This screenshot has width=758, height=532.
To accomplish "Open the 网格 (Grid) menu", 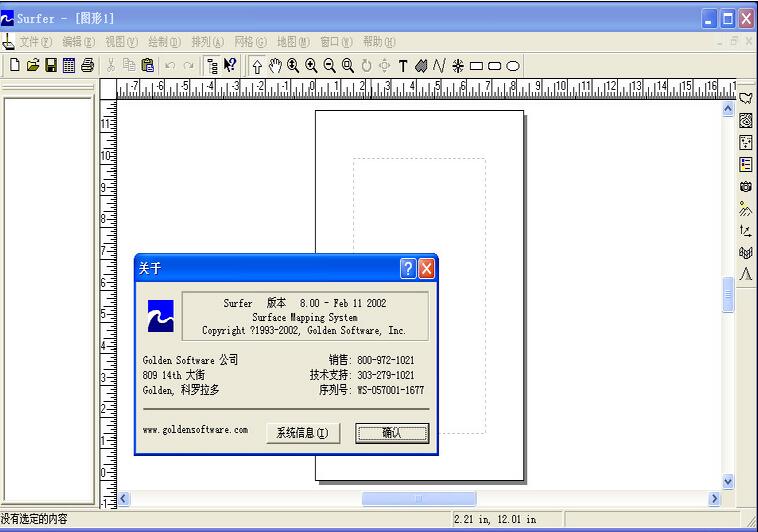I will coord(250,42).
